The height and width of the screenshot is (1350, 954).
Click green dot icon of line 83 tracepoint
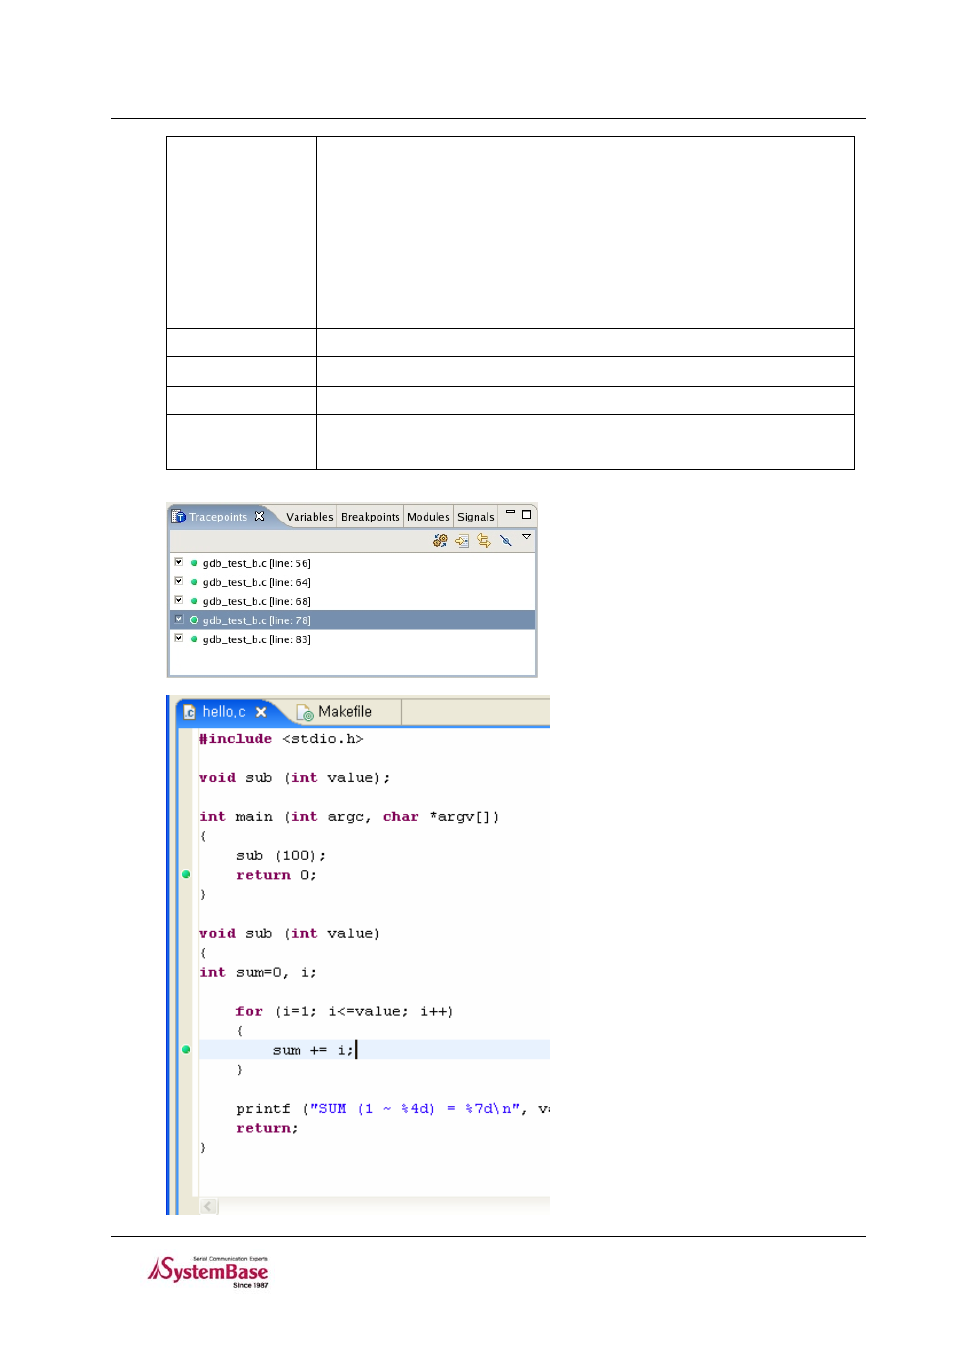click(x=194, y=639)
